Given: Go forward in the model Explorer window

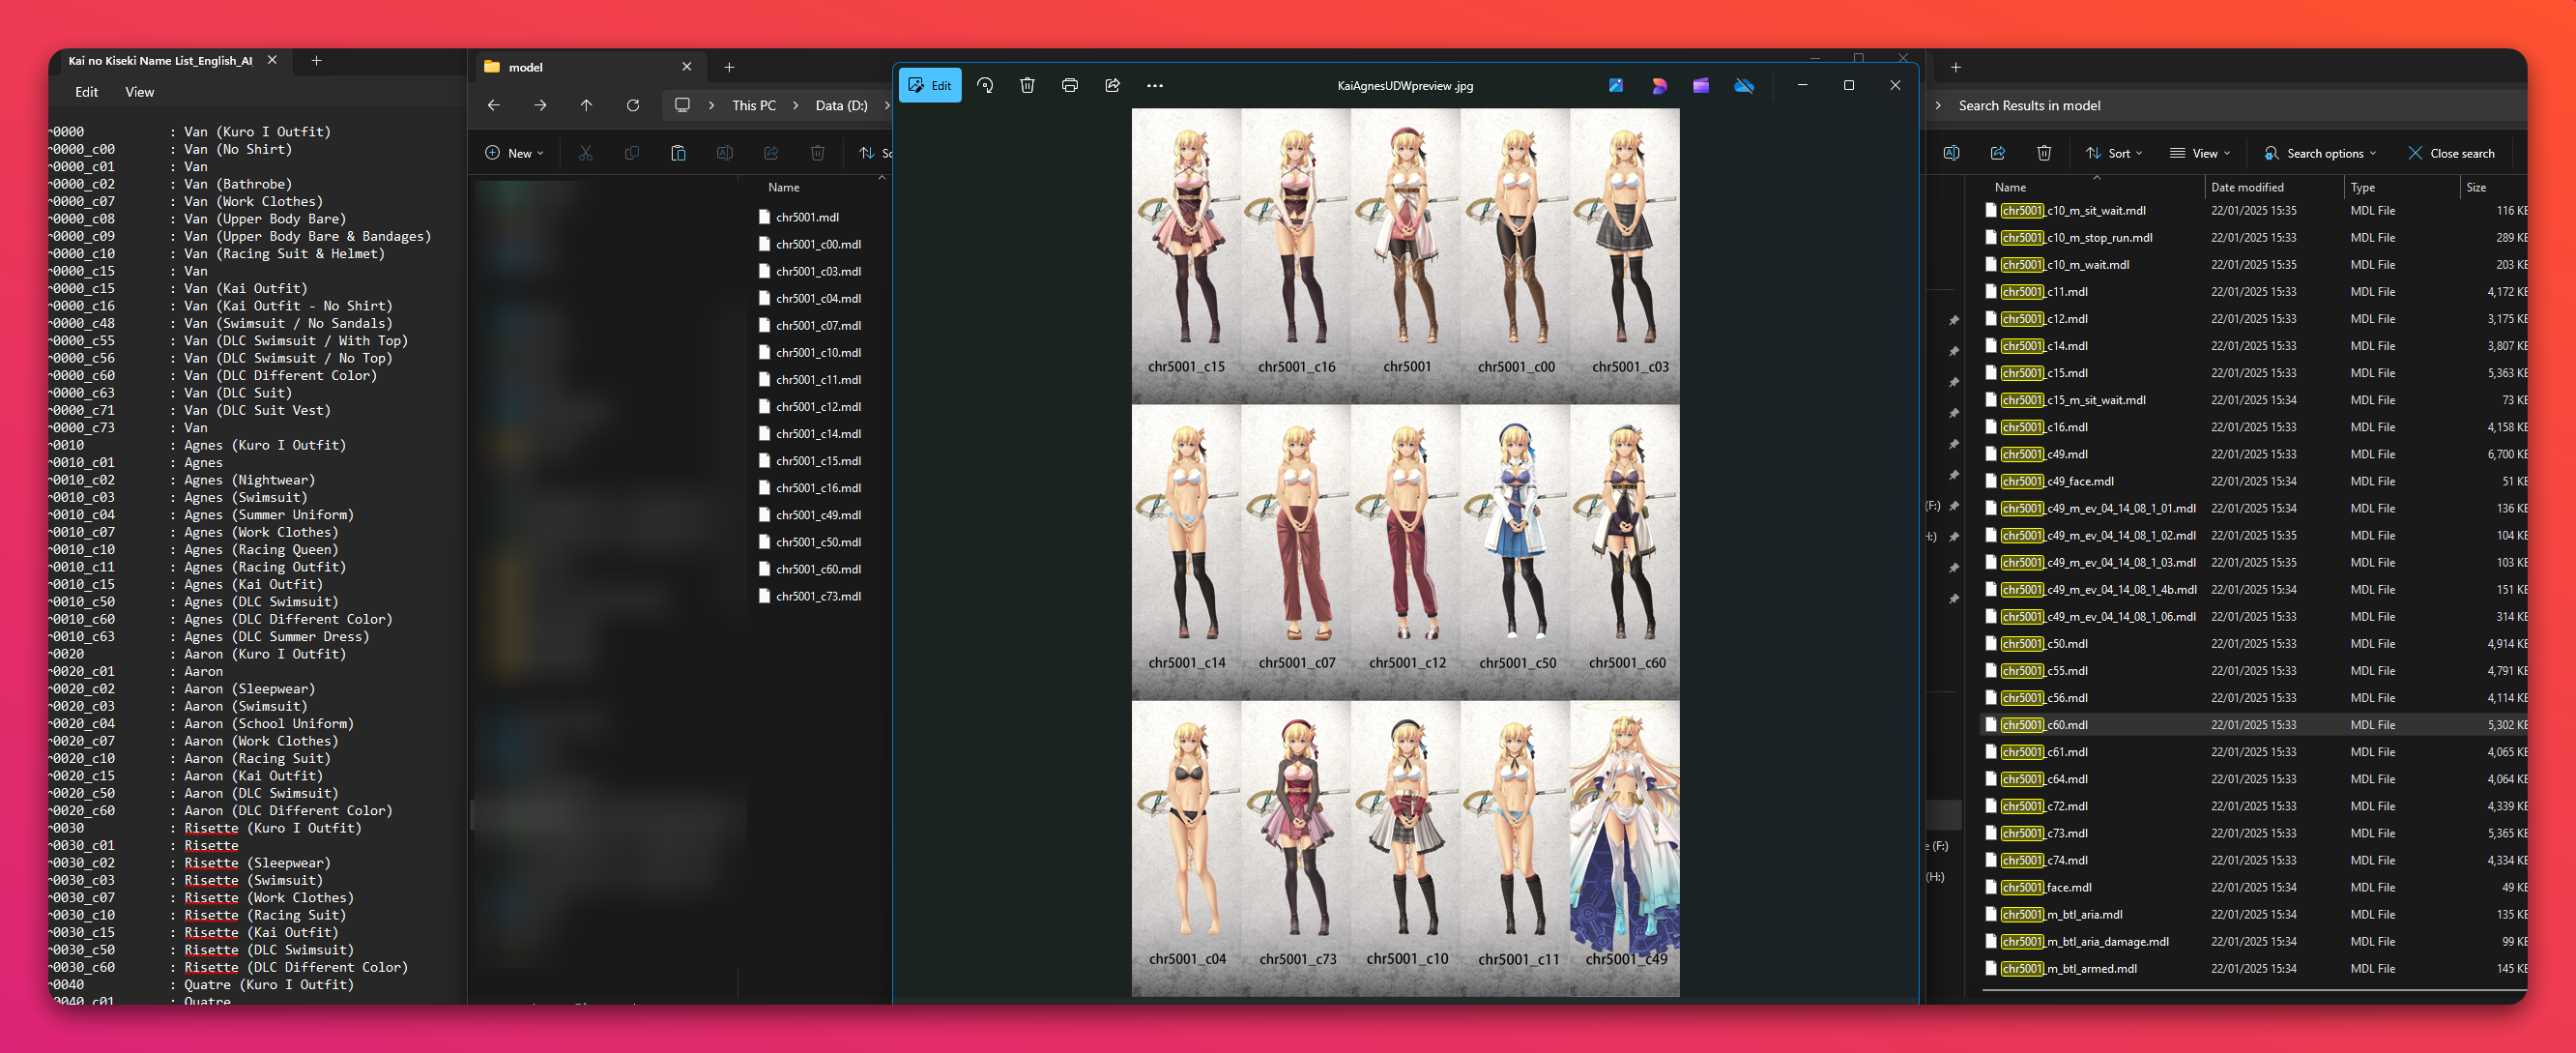Looking at the screenshot, I should pyautogui.click(x=540, y=105).
